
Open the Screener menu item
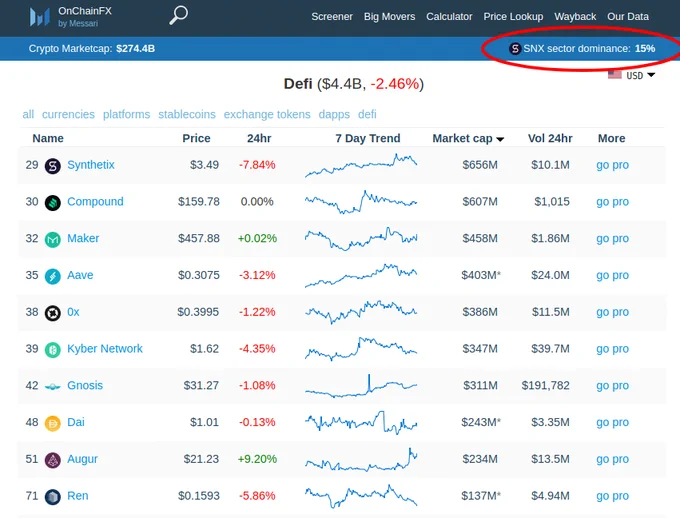332,16
